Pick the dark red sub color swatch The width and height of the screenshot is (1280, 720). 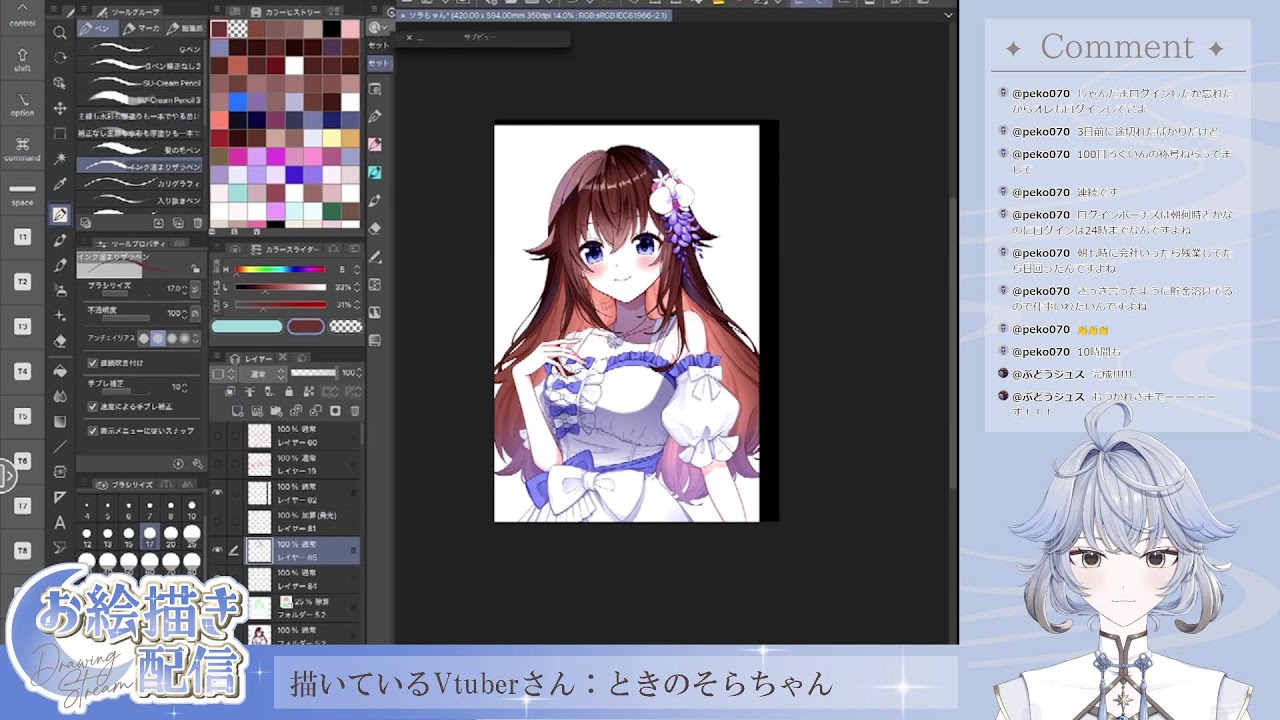pyautogui.click(x=306, y=326)
